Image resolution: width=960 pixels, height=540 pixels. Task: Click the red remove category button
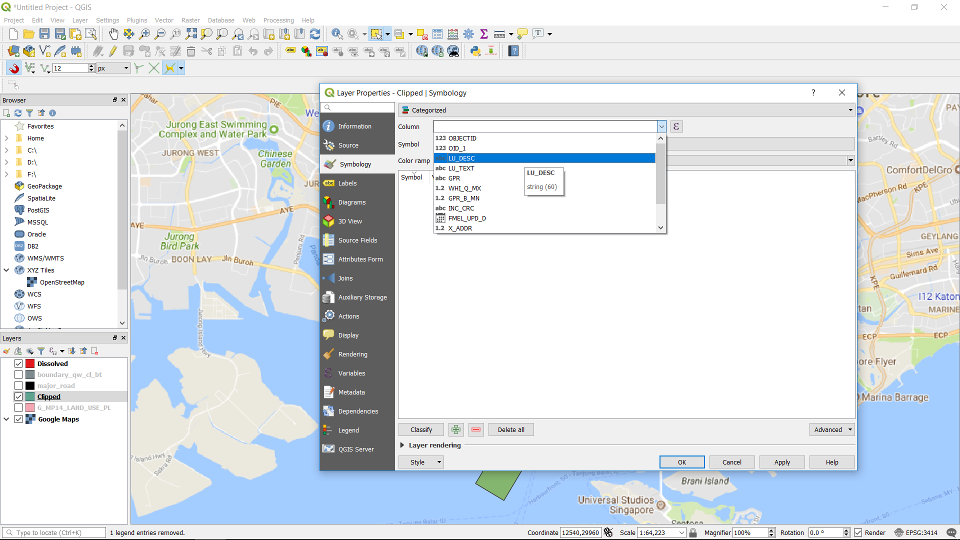click(x=476, y=429)
